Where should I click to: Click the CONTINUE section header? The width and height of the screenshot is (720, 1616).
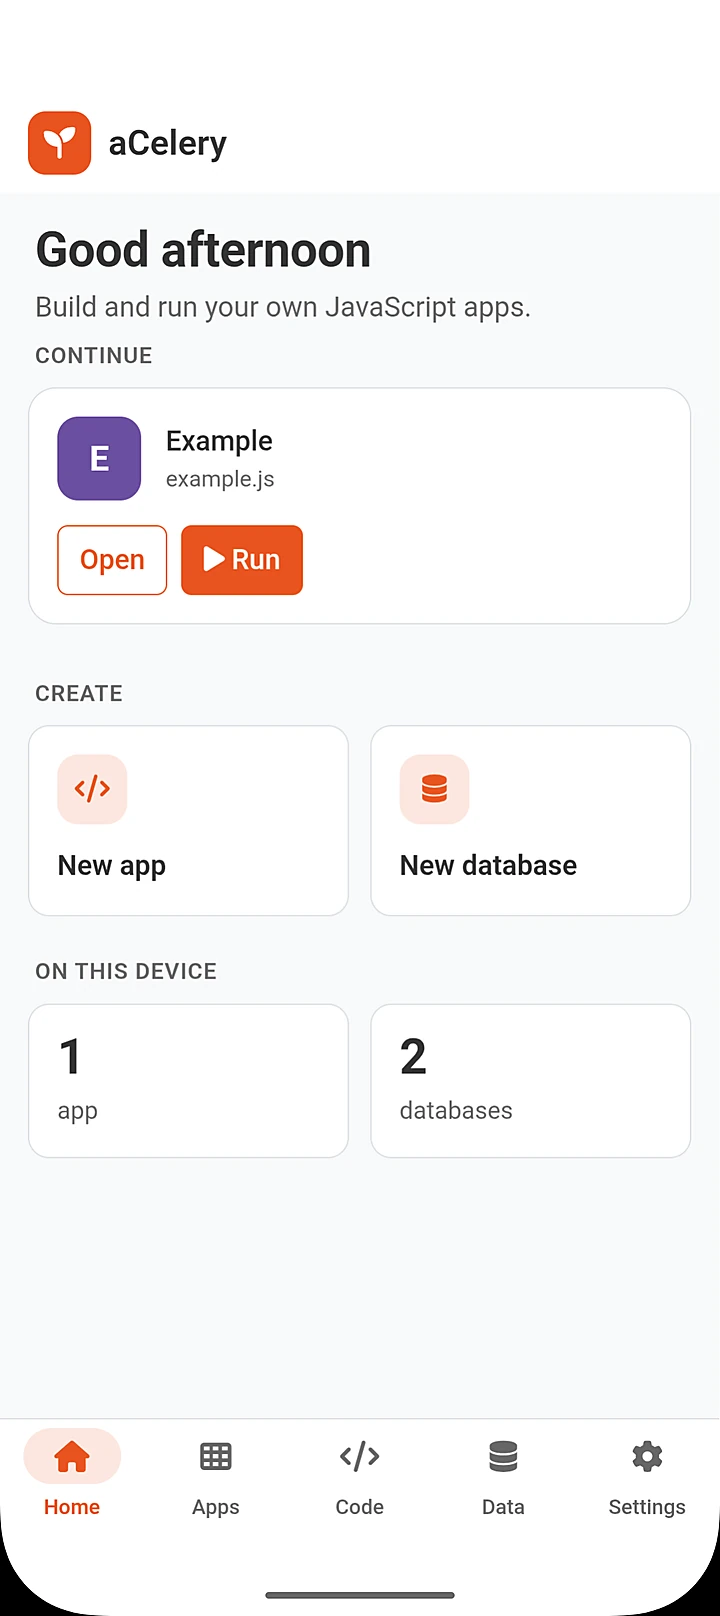click(x=94, y=356)
